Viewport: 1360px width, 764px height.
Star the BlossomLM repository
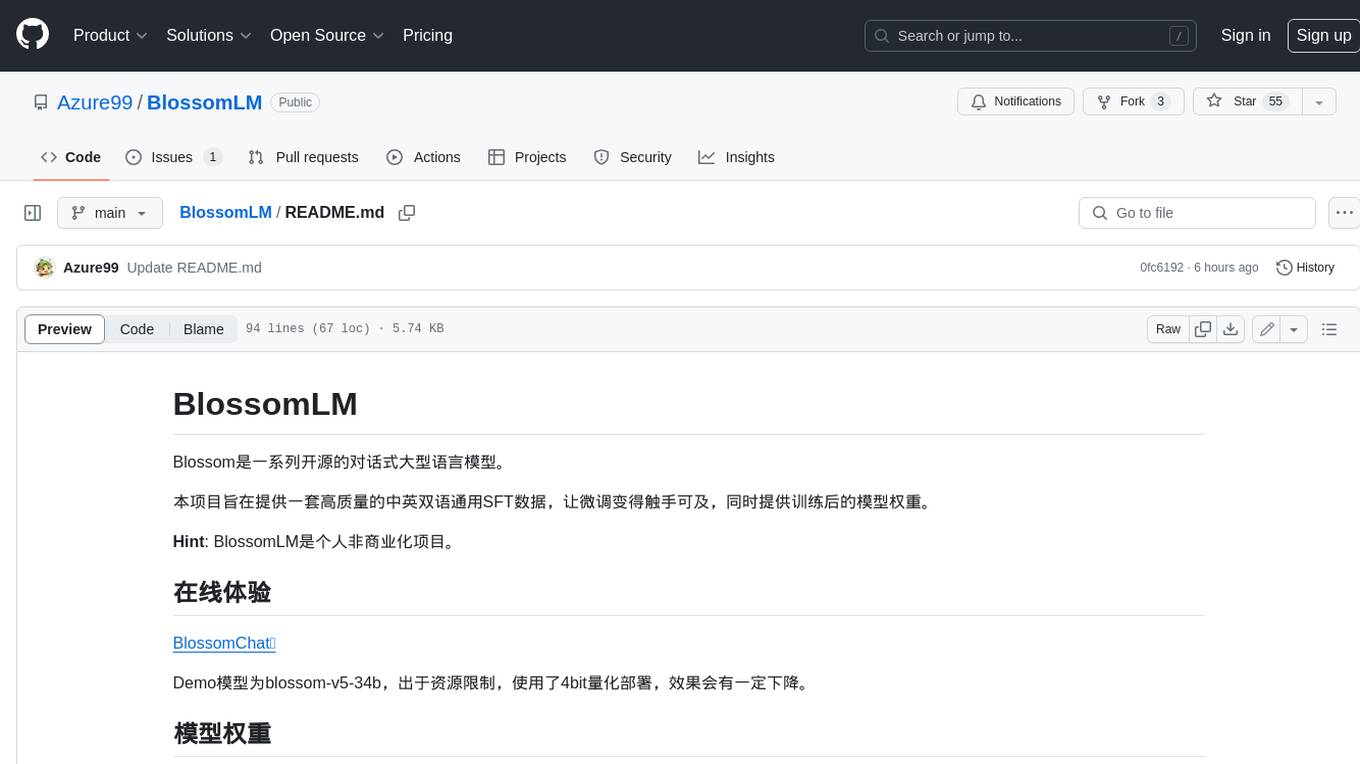tap(1247, 102)
